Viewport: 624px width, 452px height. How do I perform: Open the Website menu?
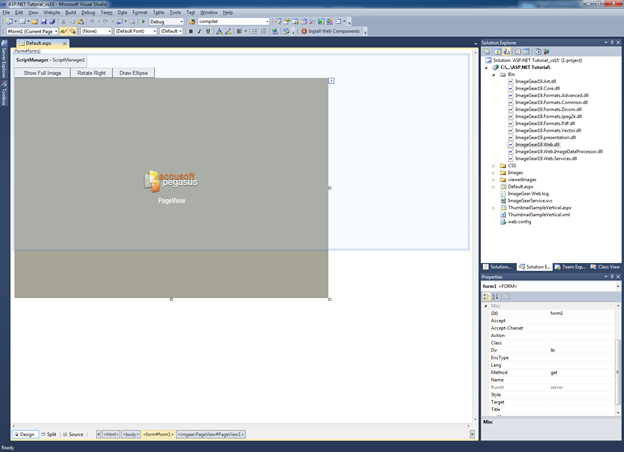click(x=52, y=12)
